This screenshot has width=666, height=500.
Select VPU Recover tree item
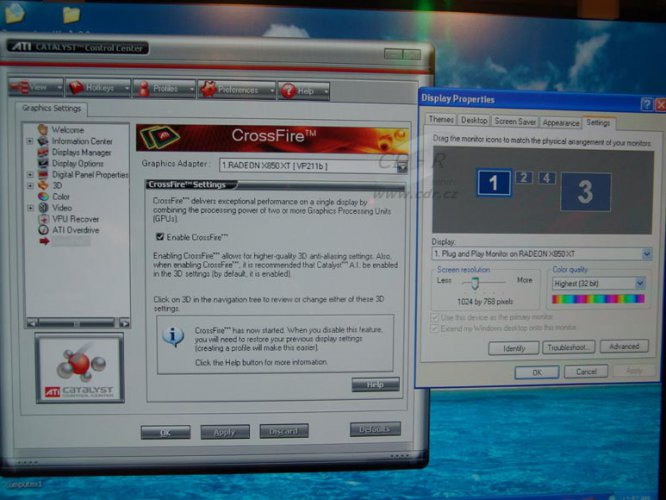(75, 219)
